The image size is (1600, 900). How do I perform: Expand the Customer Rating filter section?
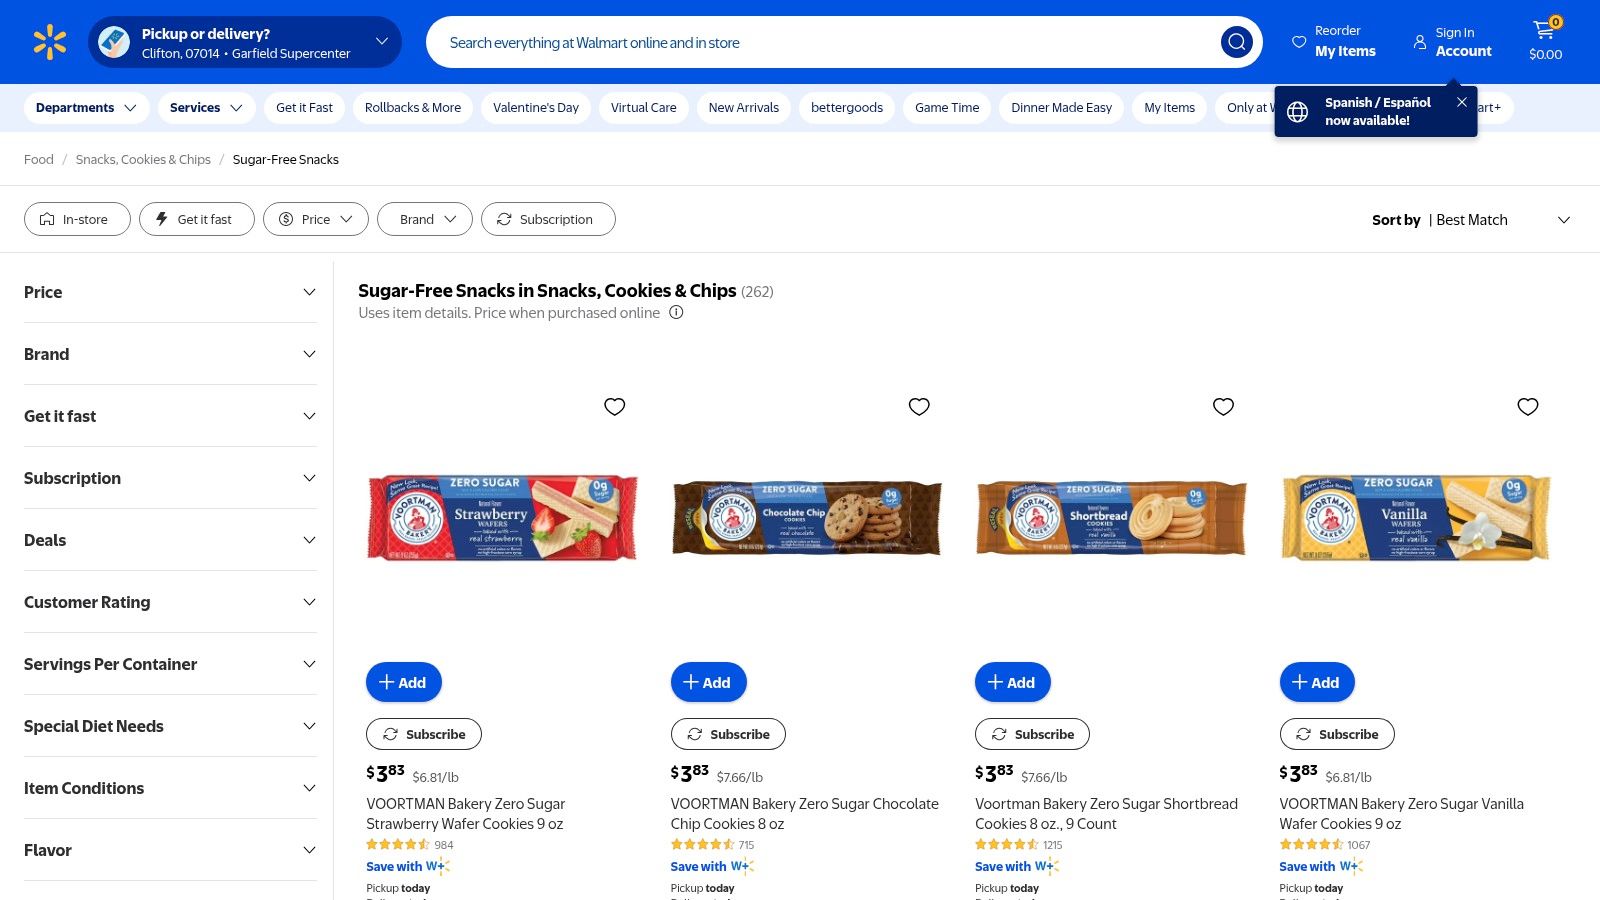170,602
